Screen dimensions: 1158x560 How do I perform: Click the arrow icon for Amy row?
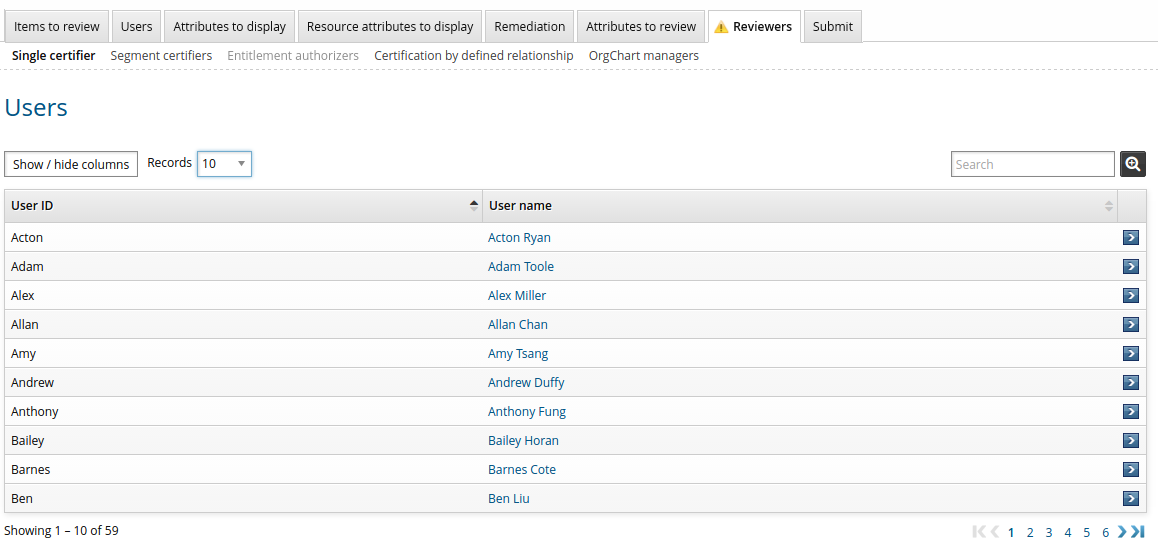[1131, 354]
